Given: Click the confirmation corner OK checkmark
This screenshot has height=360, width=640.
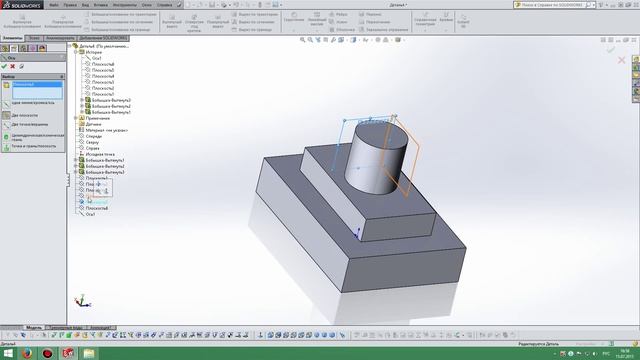Looking at the screenshot, I should click(x=611, y=49).
